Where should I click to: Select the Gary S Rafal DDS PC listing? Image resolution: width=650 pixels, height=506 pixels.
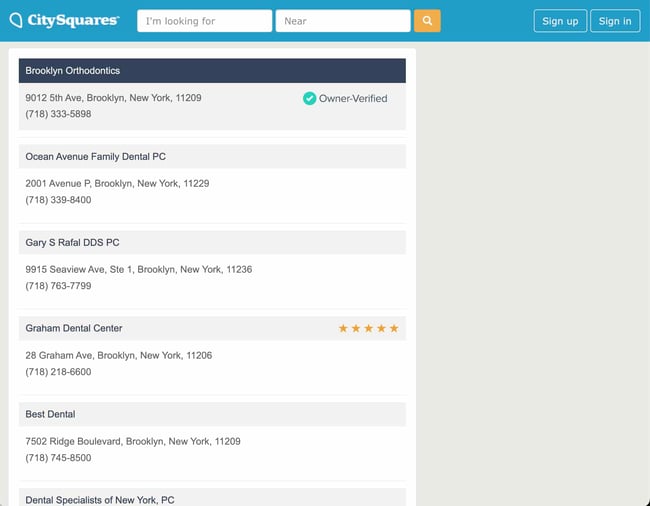click(x=72, y=243)
